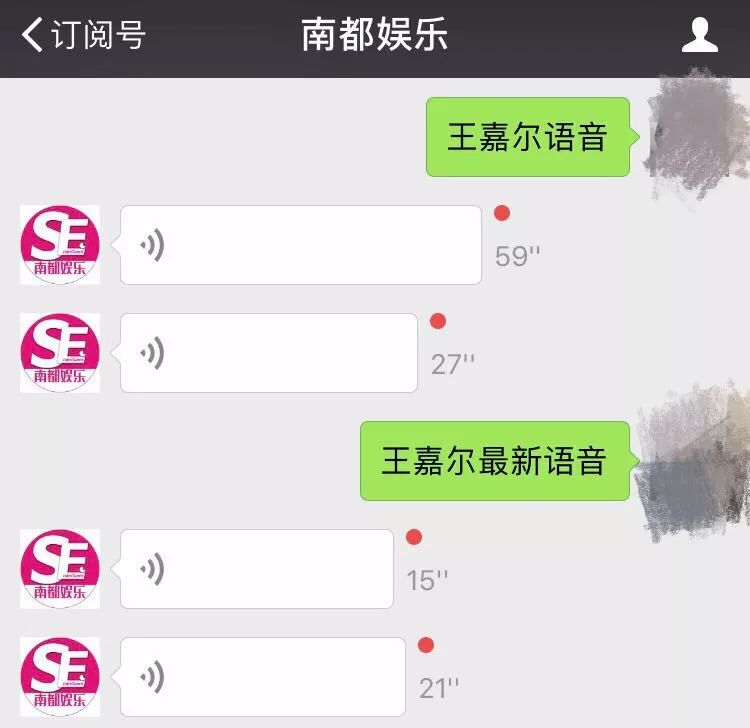Play the 15-second voice message
The height and width of the screenshot is (728, 750).
[x=257, y=569]
